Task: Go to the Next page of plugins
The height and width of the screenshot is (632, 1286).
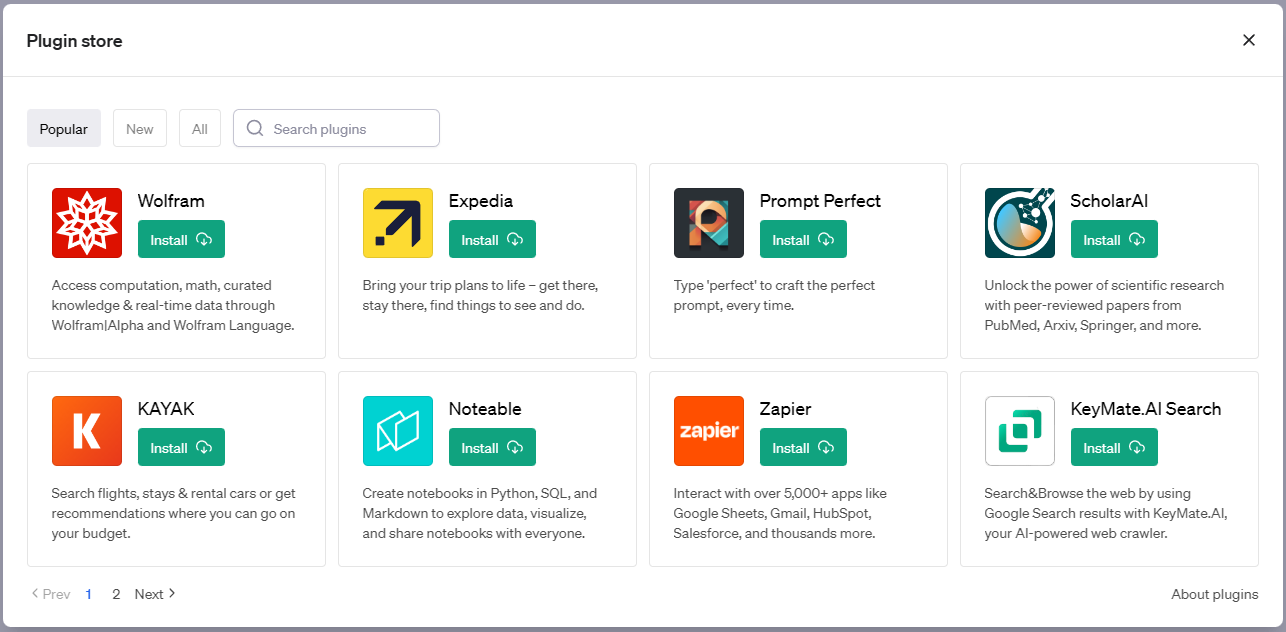Action: [x=155, y=594]
